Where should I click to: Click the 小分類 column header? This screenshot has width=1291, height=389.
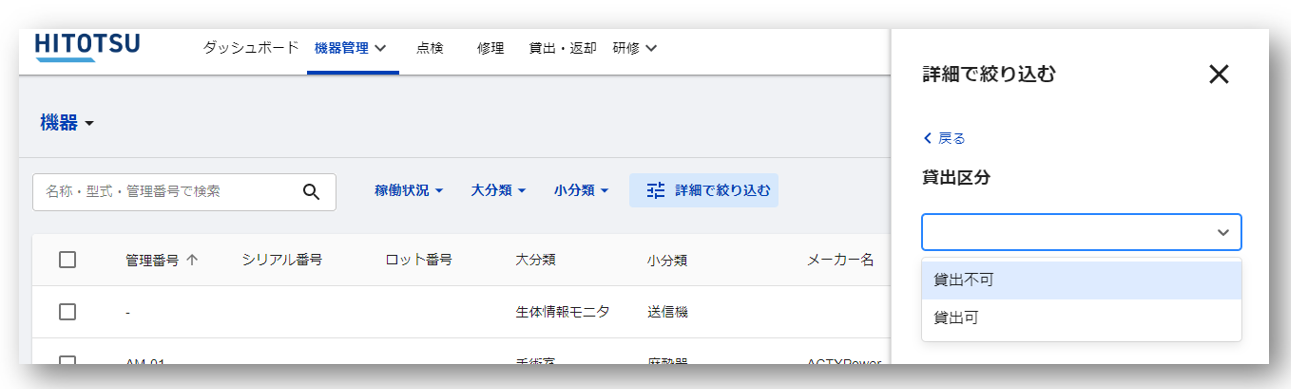667,260
